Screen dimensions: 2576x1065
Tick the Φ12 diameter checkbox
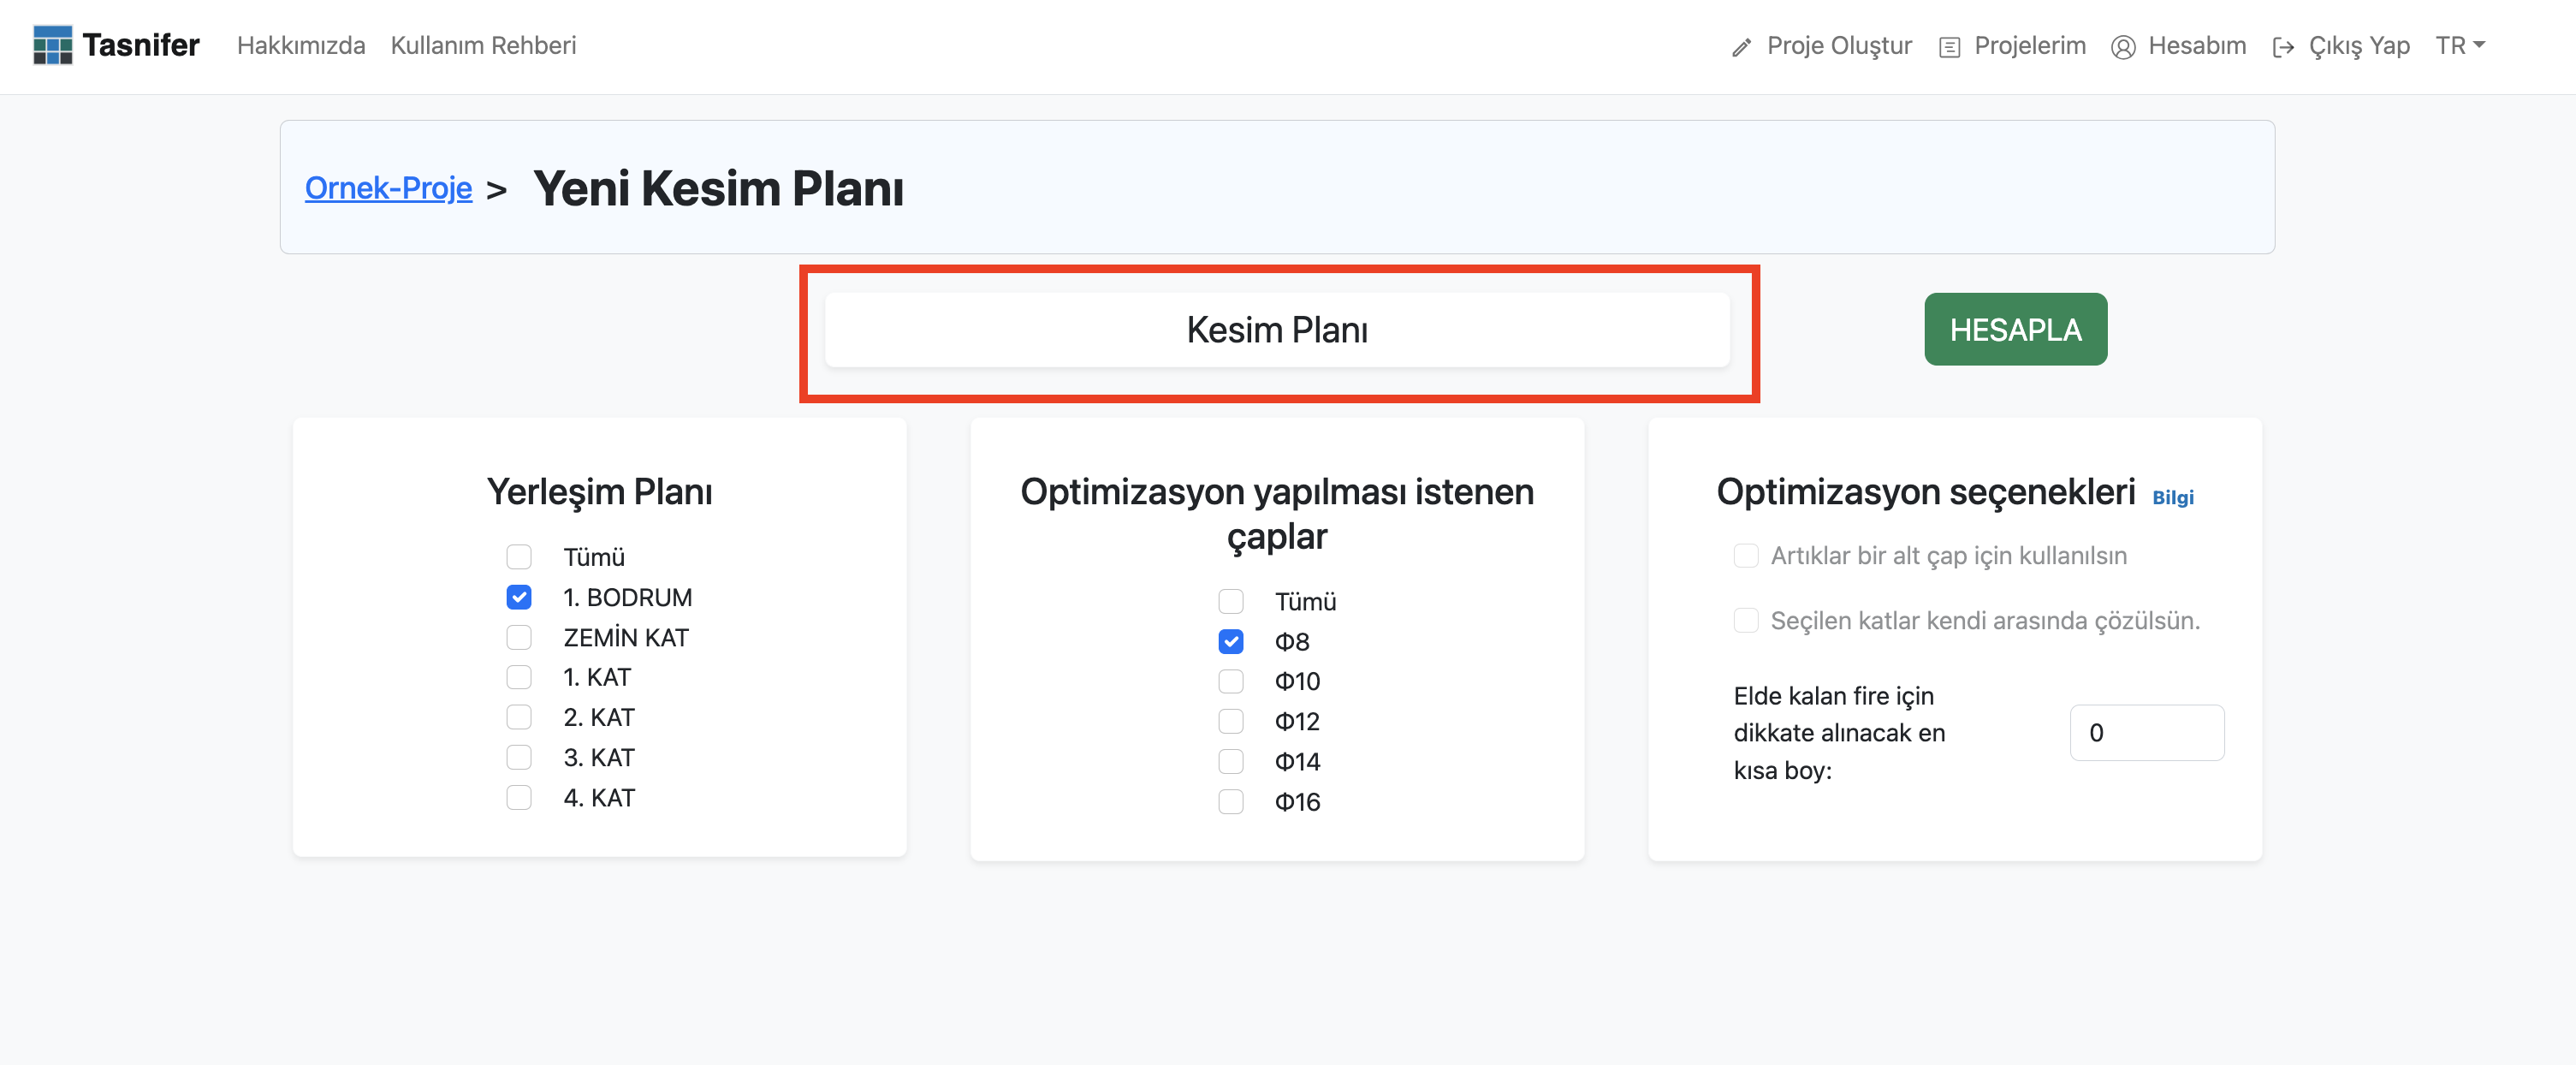[1231, 721]
